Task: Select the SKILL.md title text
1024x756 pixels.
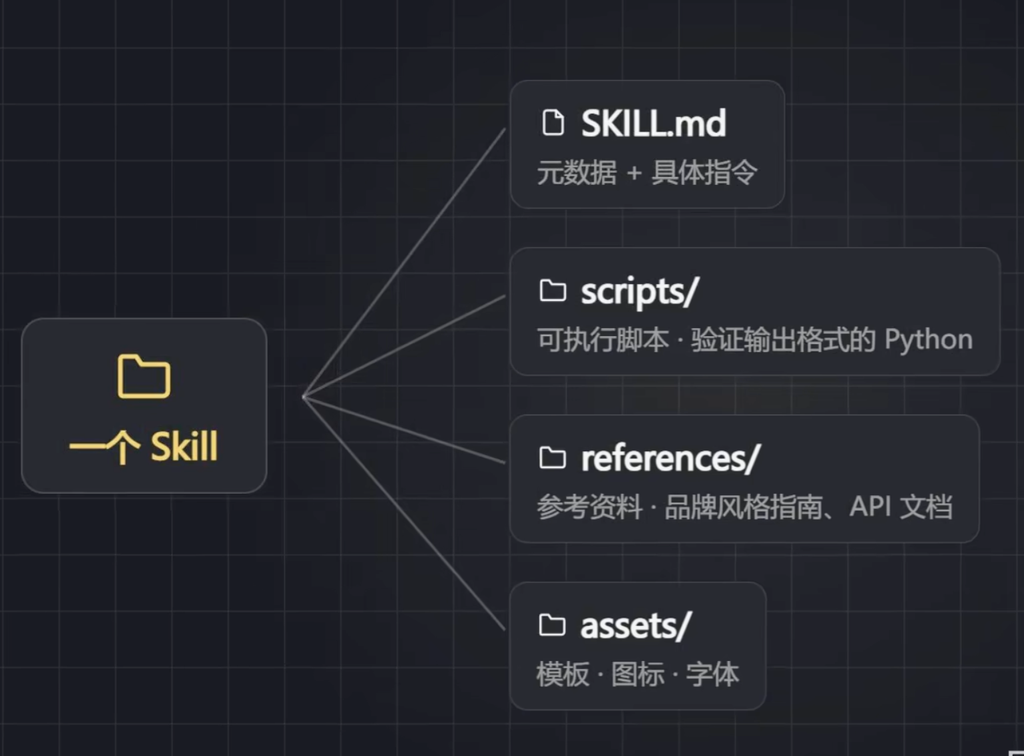Action: pyautogui.click(x=654, y=123)
